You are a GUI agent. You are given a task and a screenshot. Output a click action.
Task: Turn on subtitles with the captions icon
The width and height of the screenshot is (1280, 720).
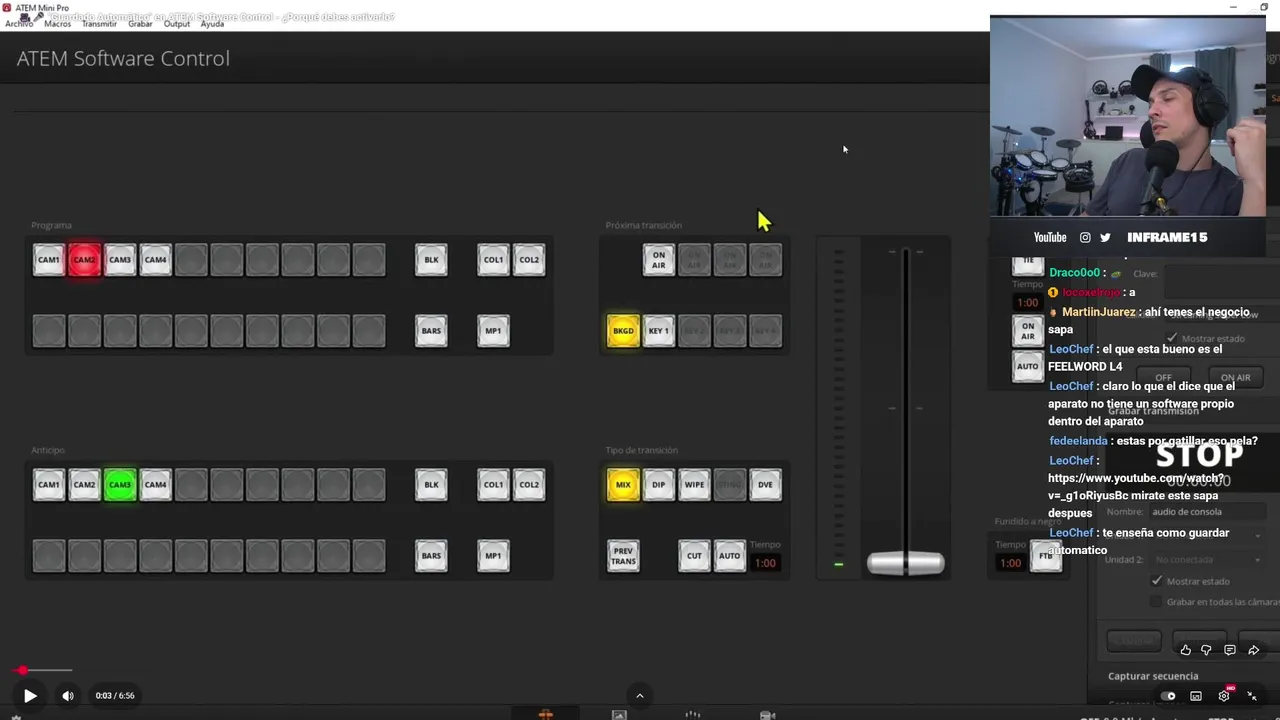coord(1196,696)
